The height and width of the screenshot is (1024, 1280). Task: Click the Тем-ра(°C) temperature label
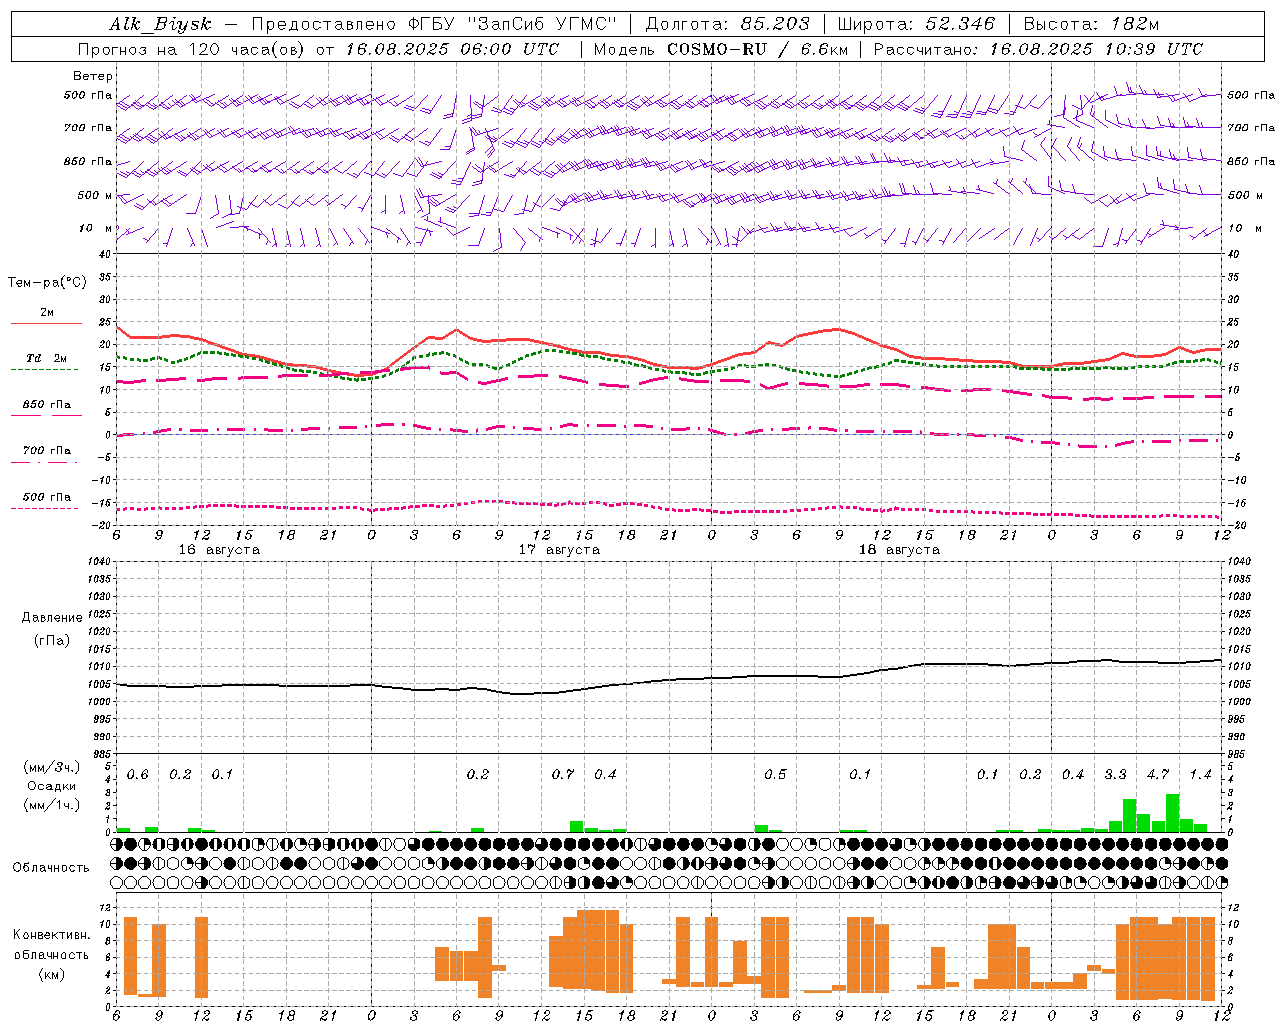47,283
